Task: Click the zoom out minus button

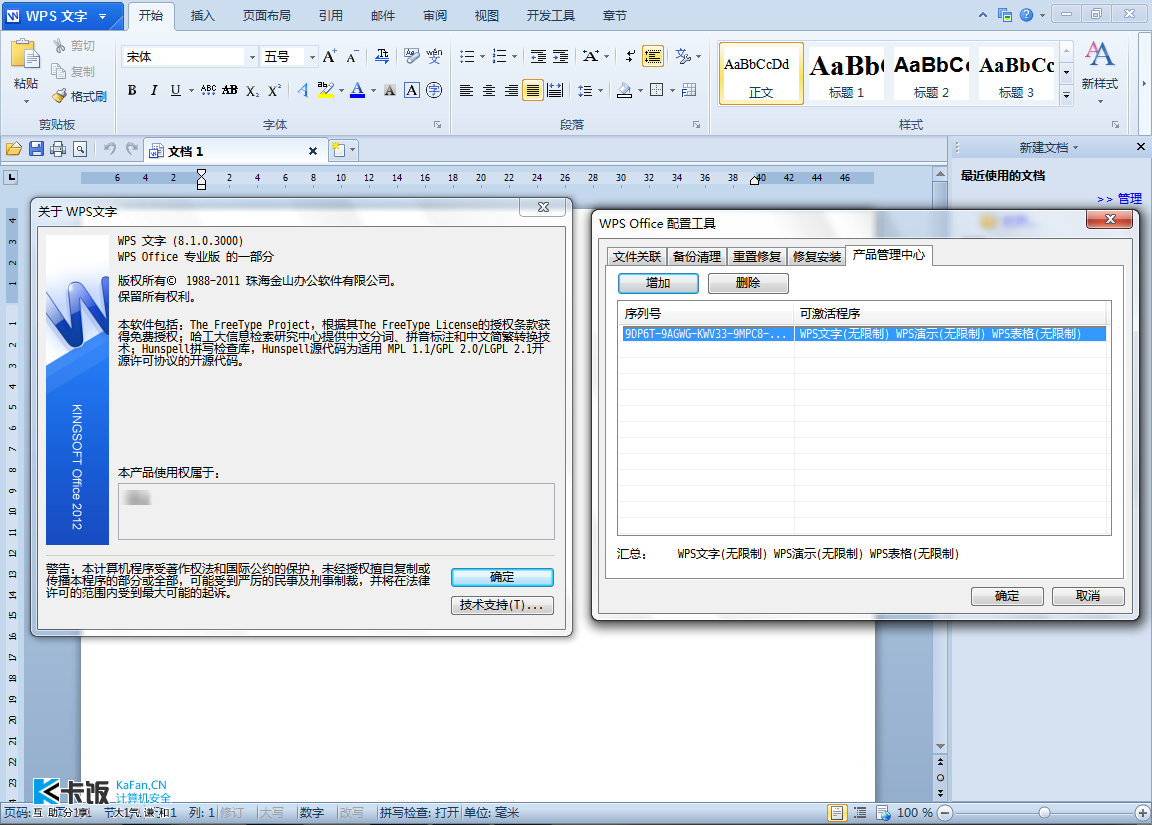Action: 946,813
